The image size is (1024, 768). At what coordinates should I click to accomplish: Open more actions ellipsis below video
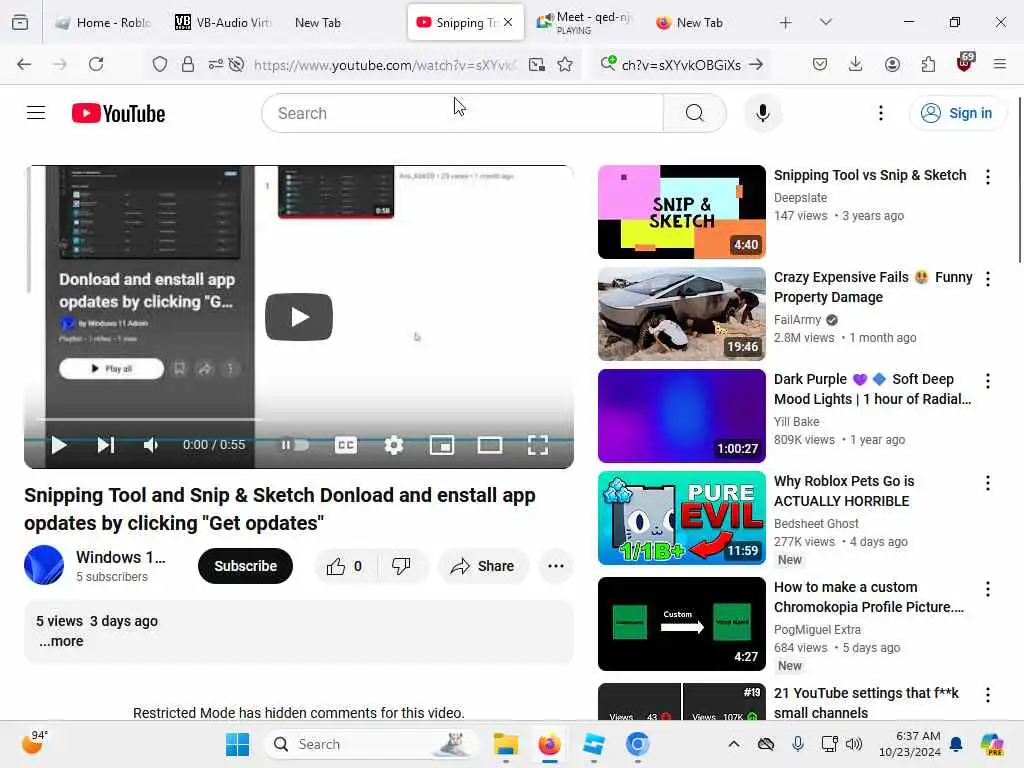click(x=556, y=566)
